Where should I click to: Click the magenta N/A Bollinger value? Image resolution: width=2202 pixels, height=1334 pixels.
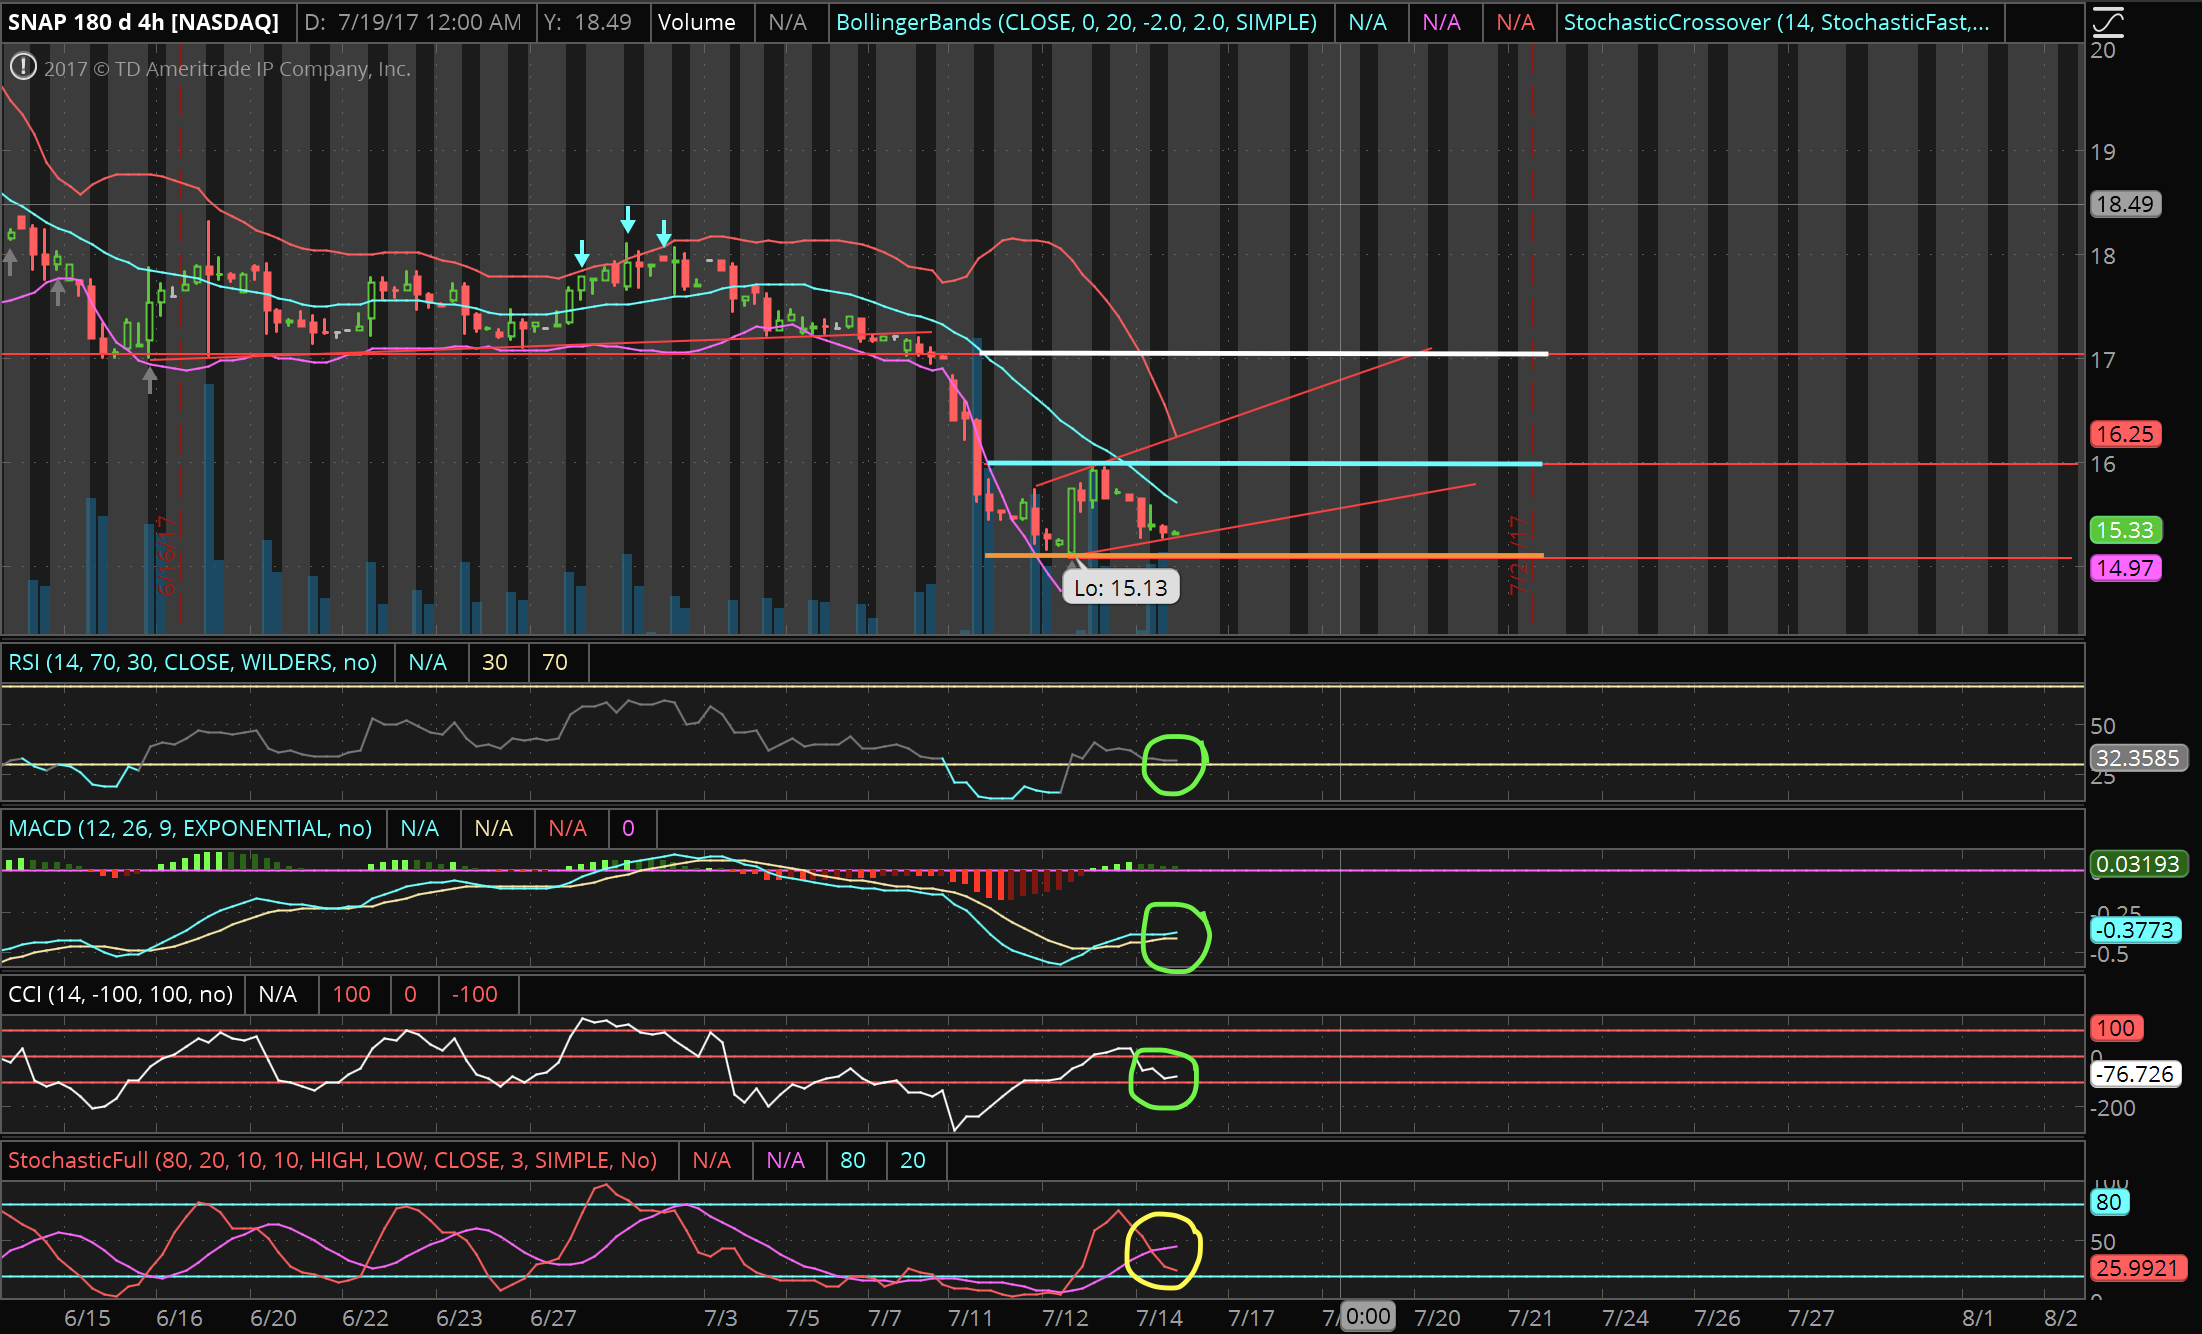click(1441, 22)
